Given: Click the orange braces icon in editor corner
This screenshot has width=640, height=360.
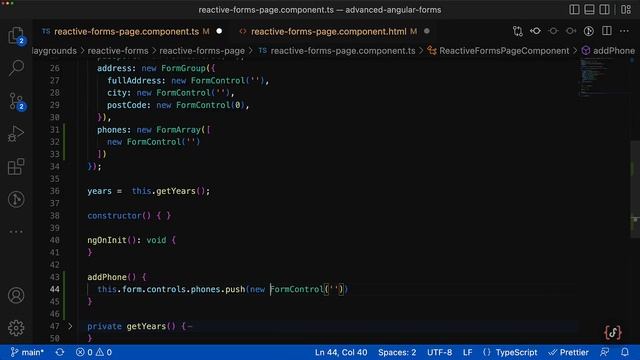Looking at the screenshot, I should pos(613,332).
